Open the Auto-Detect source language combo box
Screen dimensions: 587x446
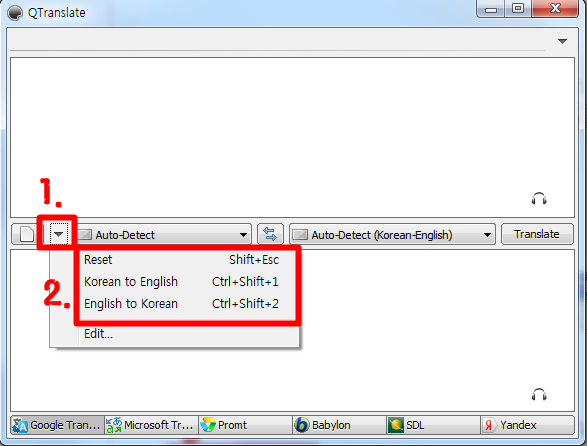pos(164,235)
